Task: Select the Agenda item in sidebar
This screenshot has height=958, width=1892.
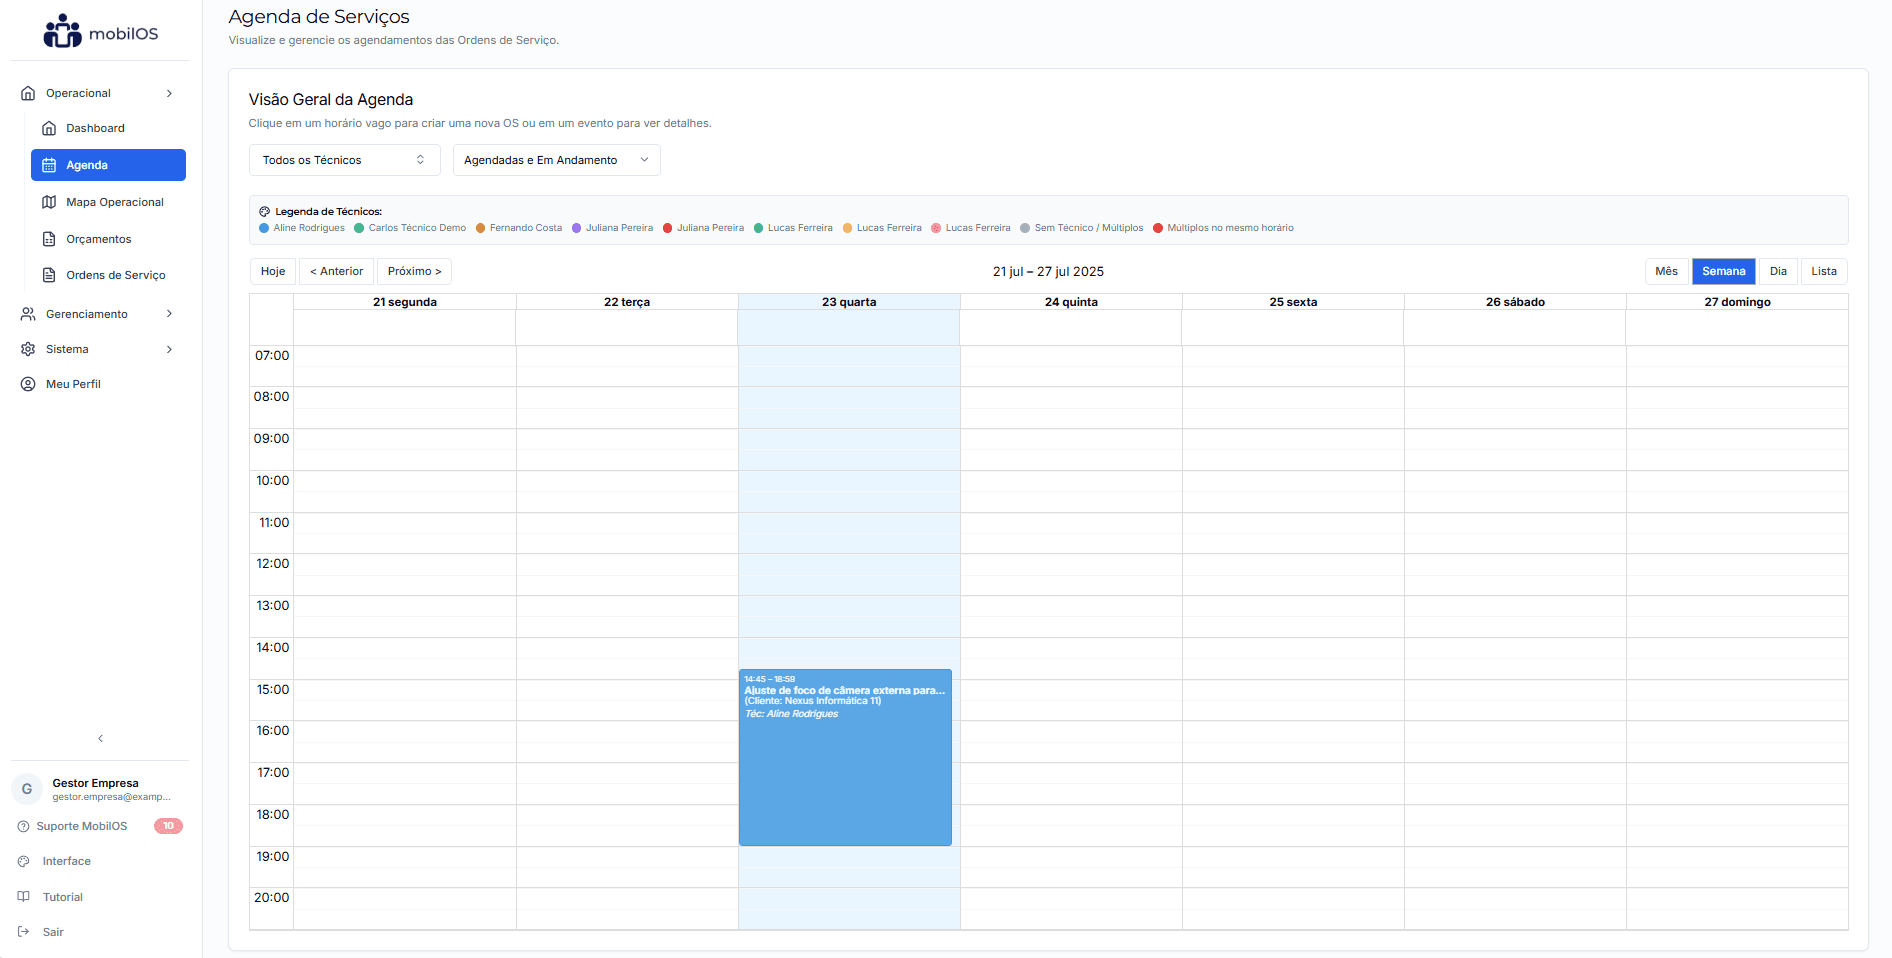Action: click(x=85, y=165)
